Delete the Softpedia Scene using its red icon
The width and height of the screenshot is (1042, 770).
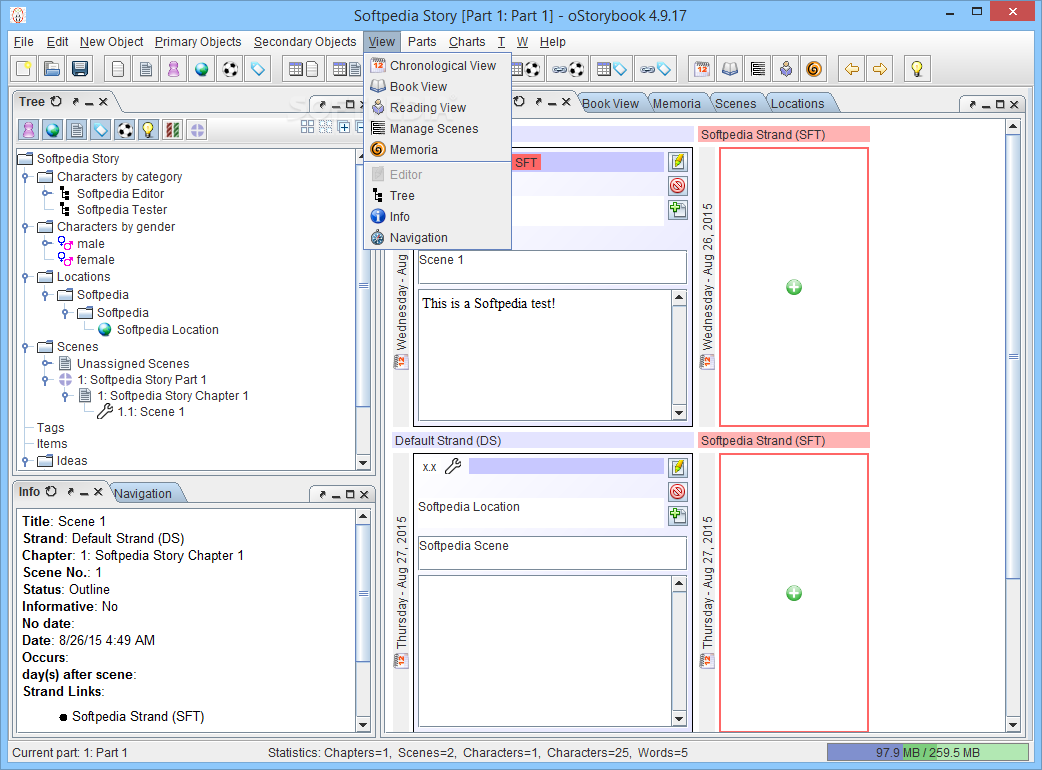(678, 491)
